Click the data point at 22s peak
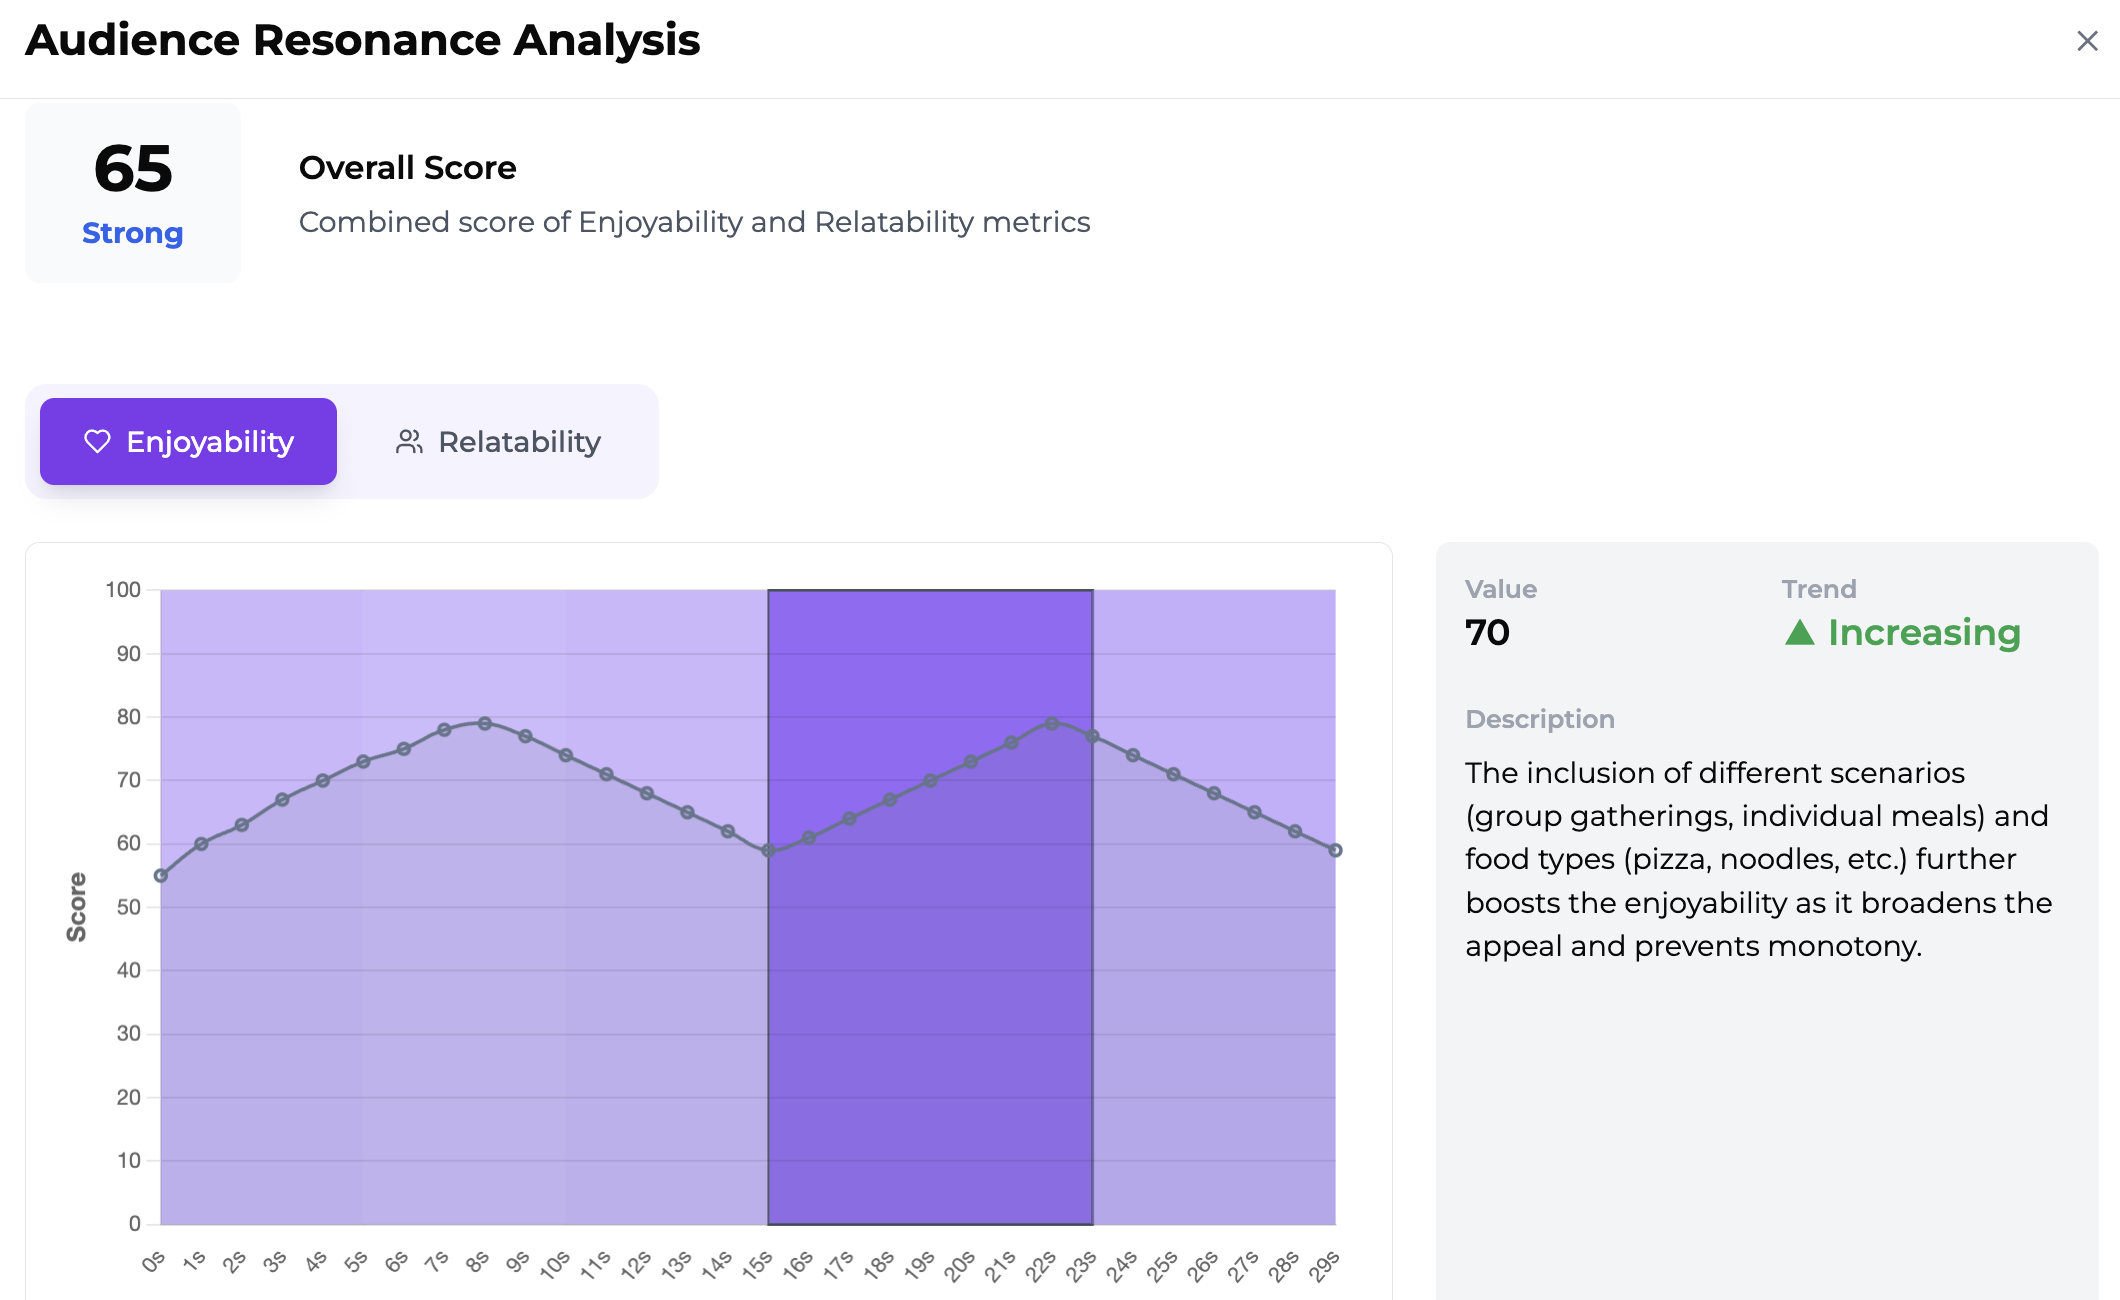The image size is (2120, 1300). click(x=1052, y=723)
